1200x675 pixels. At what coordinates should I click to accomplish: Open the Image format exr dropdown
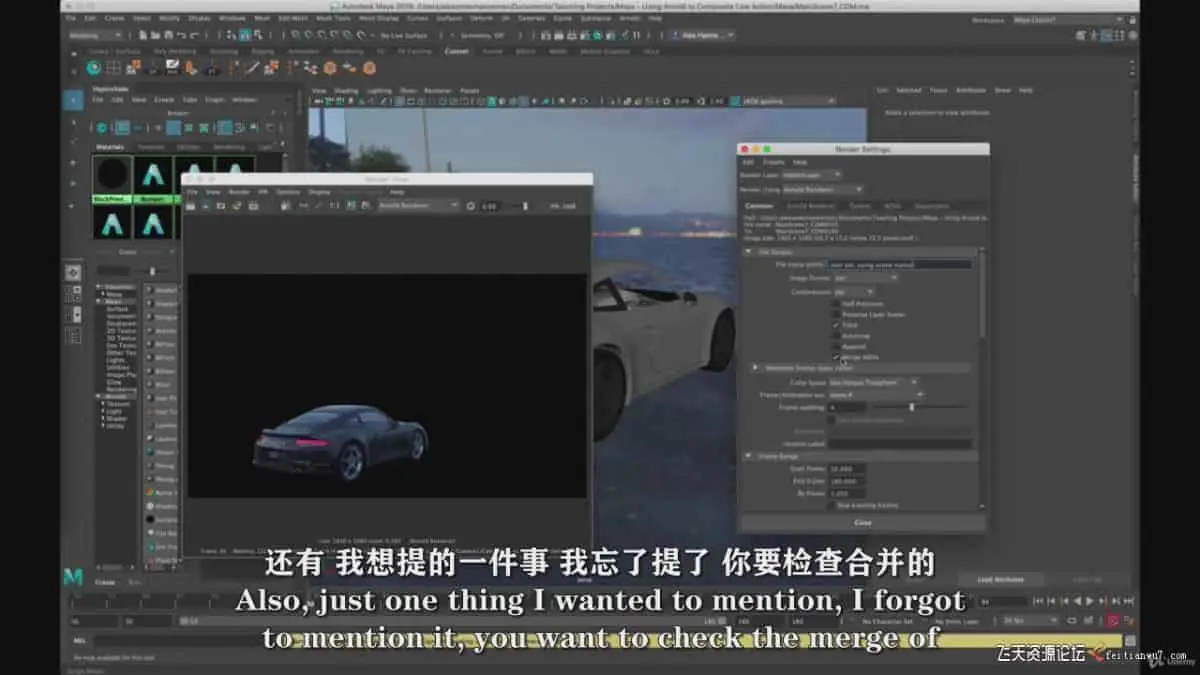click(865, 277)
